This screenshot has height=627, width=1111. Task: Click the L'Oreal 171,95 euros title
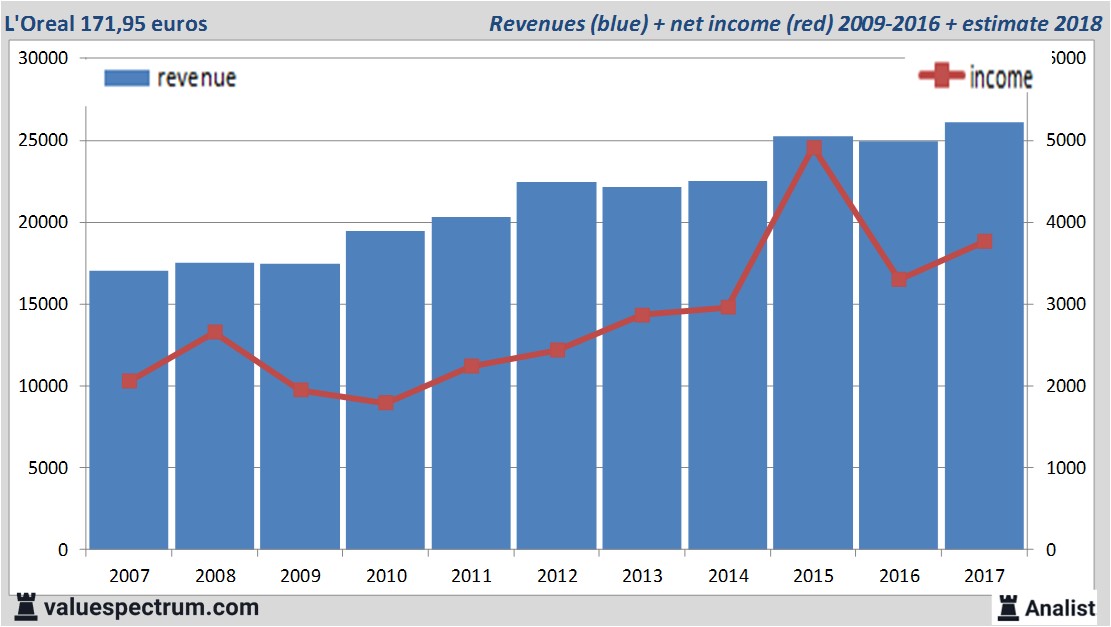(106, 23)
